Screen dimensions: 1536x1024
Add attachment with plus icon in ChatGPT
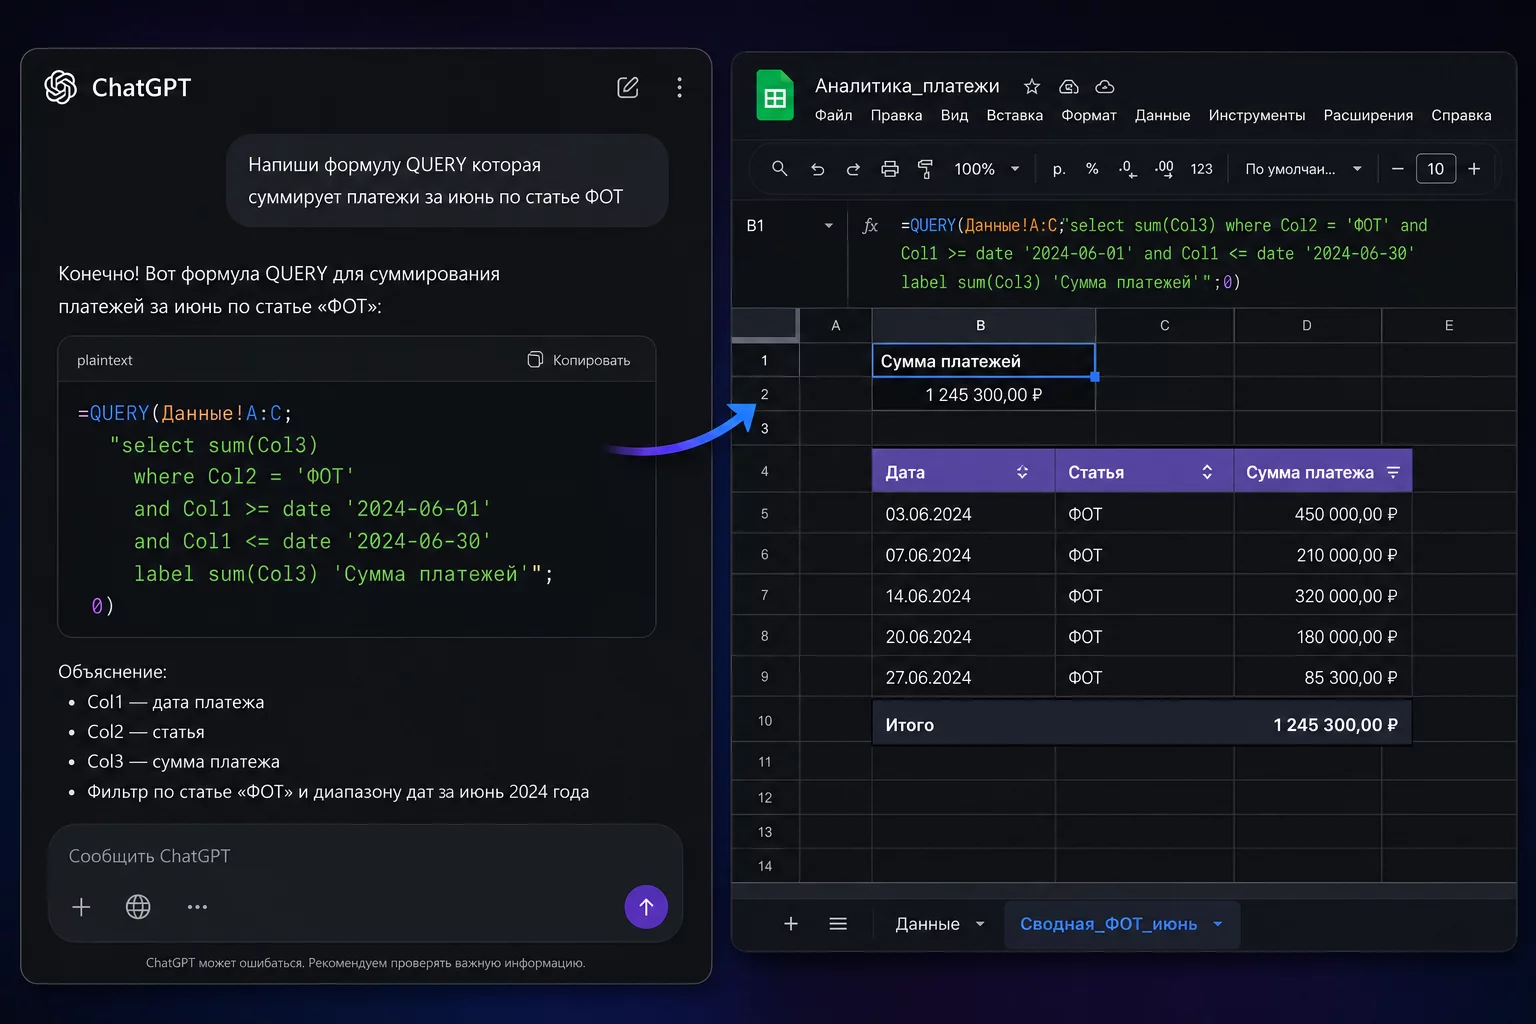click(x=82, y=907)
